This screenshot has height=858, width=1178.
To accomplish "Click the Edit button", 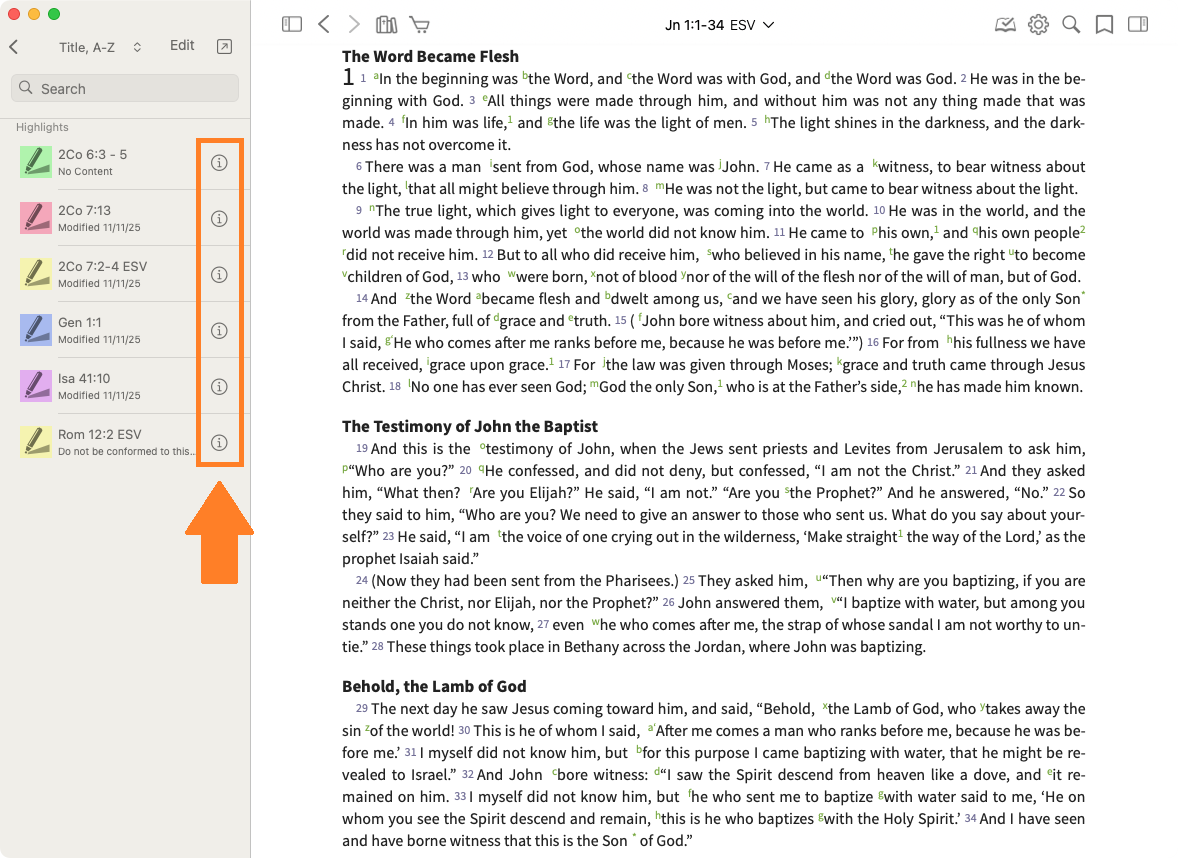I will (x=182, y=46).
